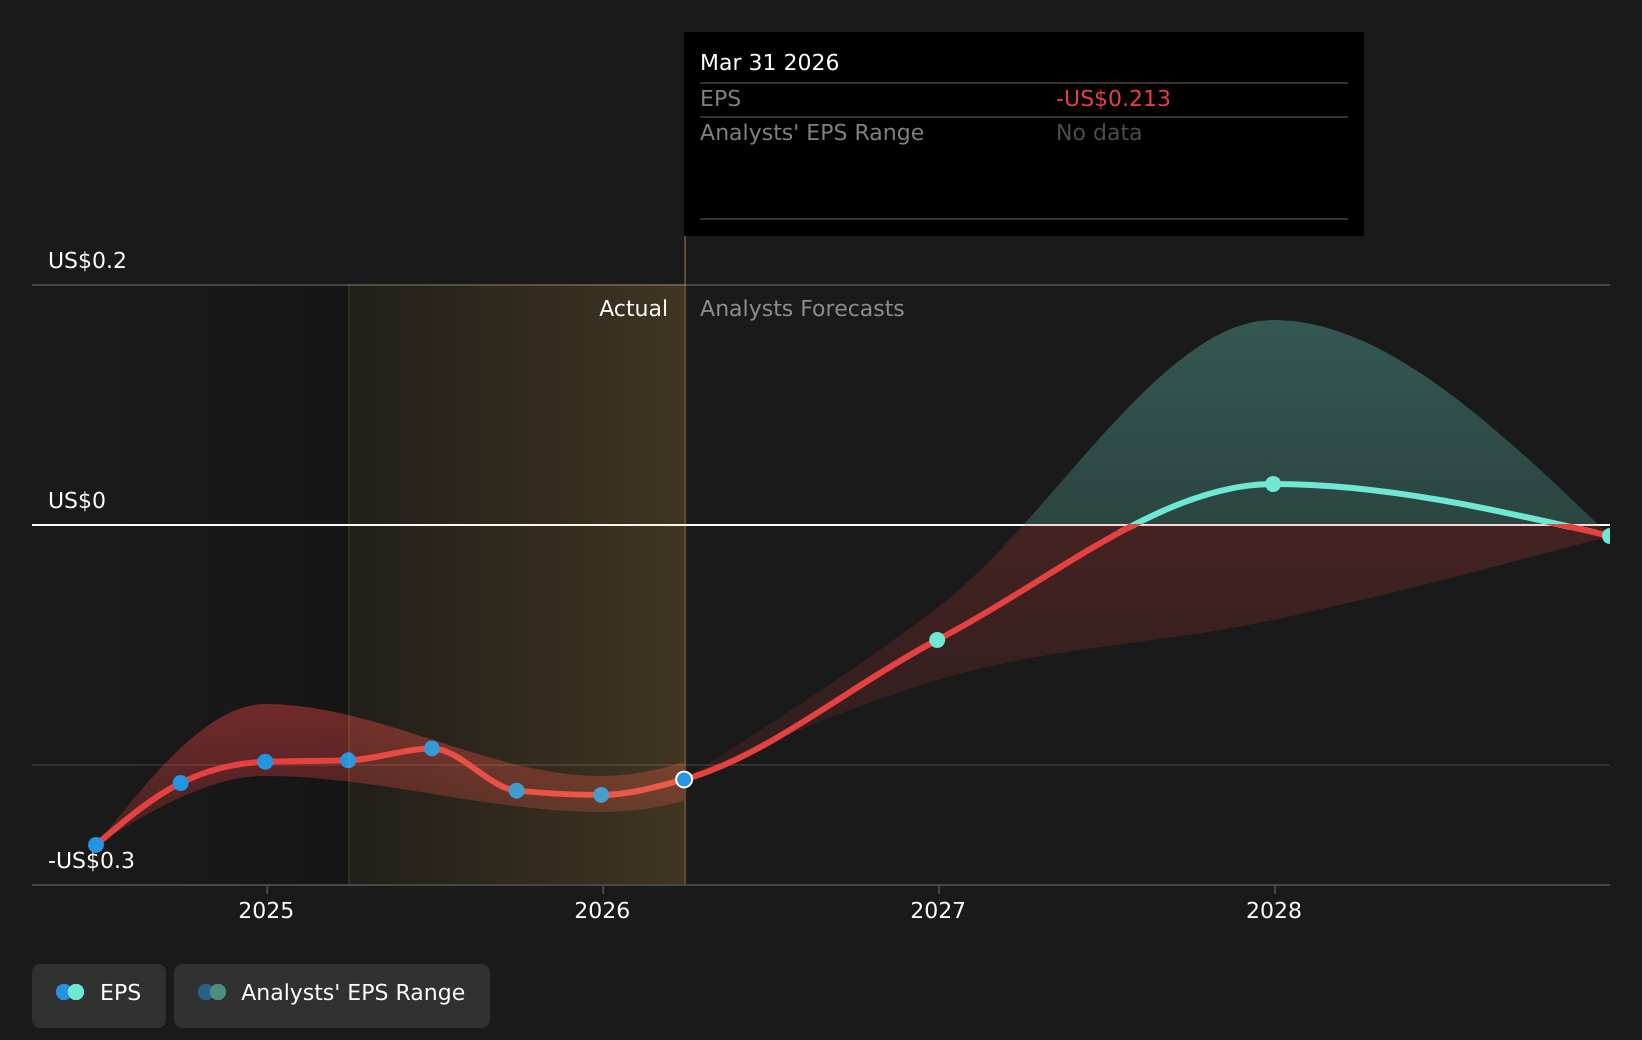This screenshot has width=1642, height=1040.
Task: Click the 2026 x-axis label
Action: coord(602,911)
